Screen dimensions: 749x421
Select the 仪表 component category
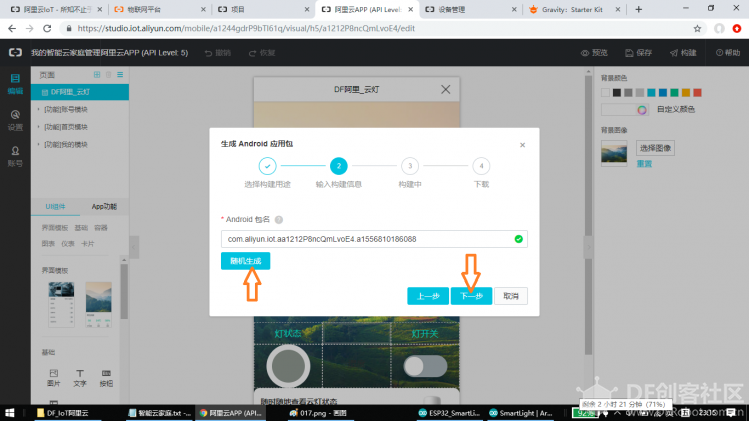[68, 244]
